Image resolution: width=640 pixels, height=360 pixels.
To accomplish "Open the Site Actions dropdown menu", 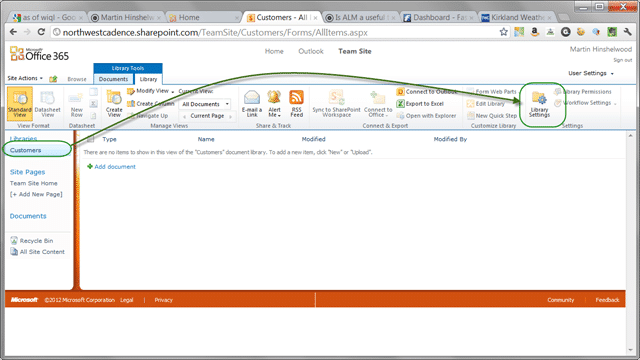I will 25,78.
